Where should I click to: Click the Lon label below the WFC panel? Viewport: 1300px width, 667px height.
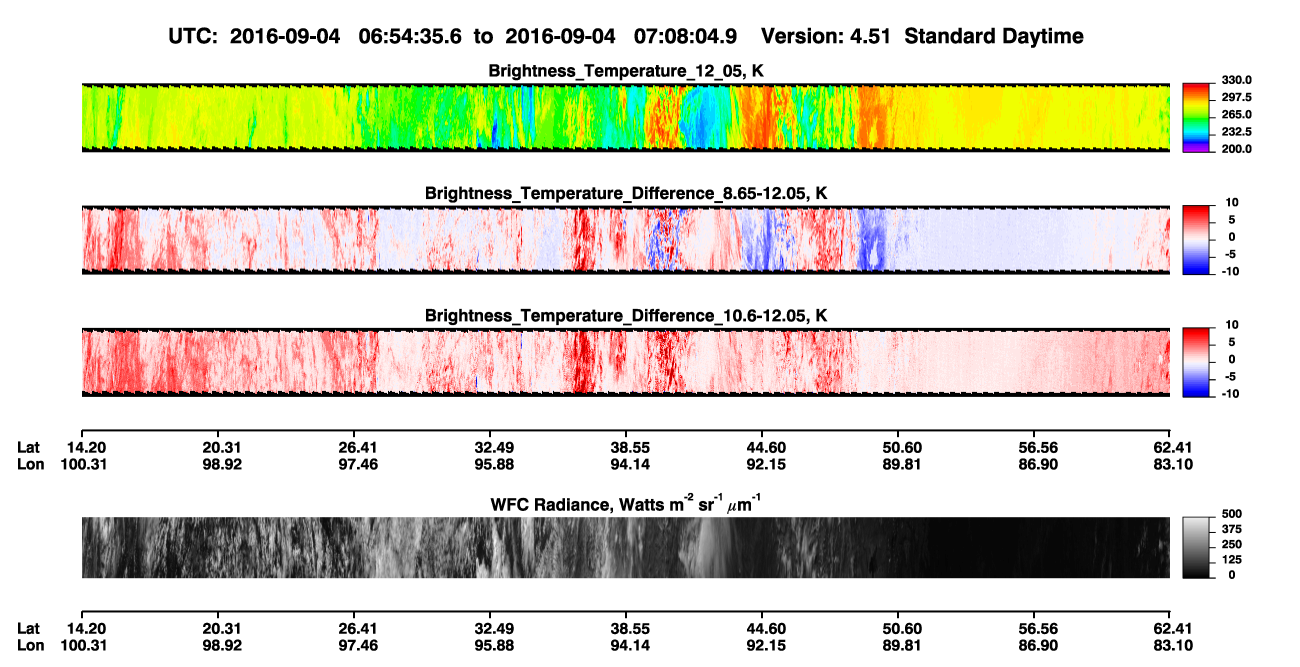31,645
